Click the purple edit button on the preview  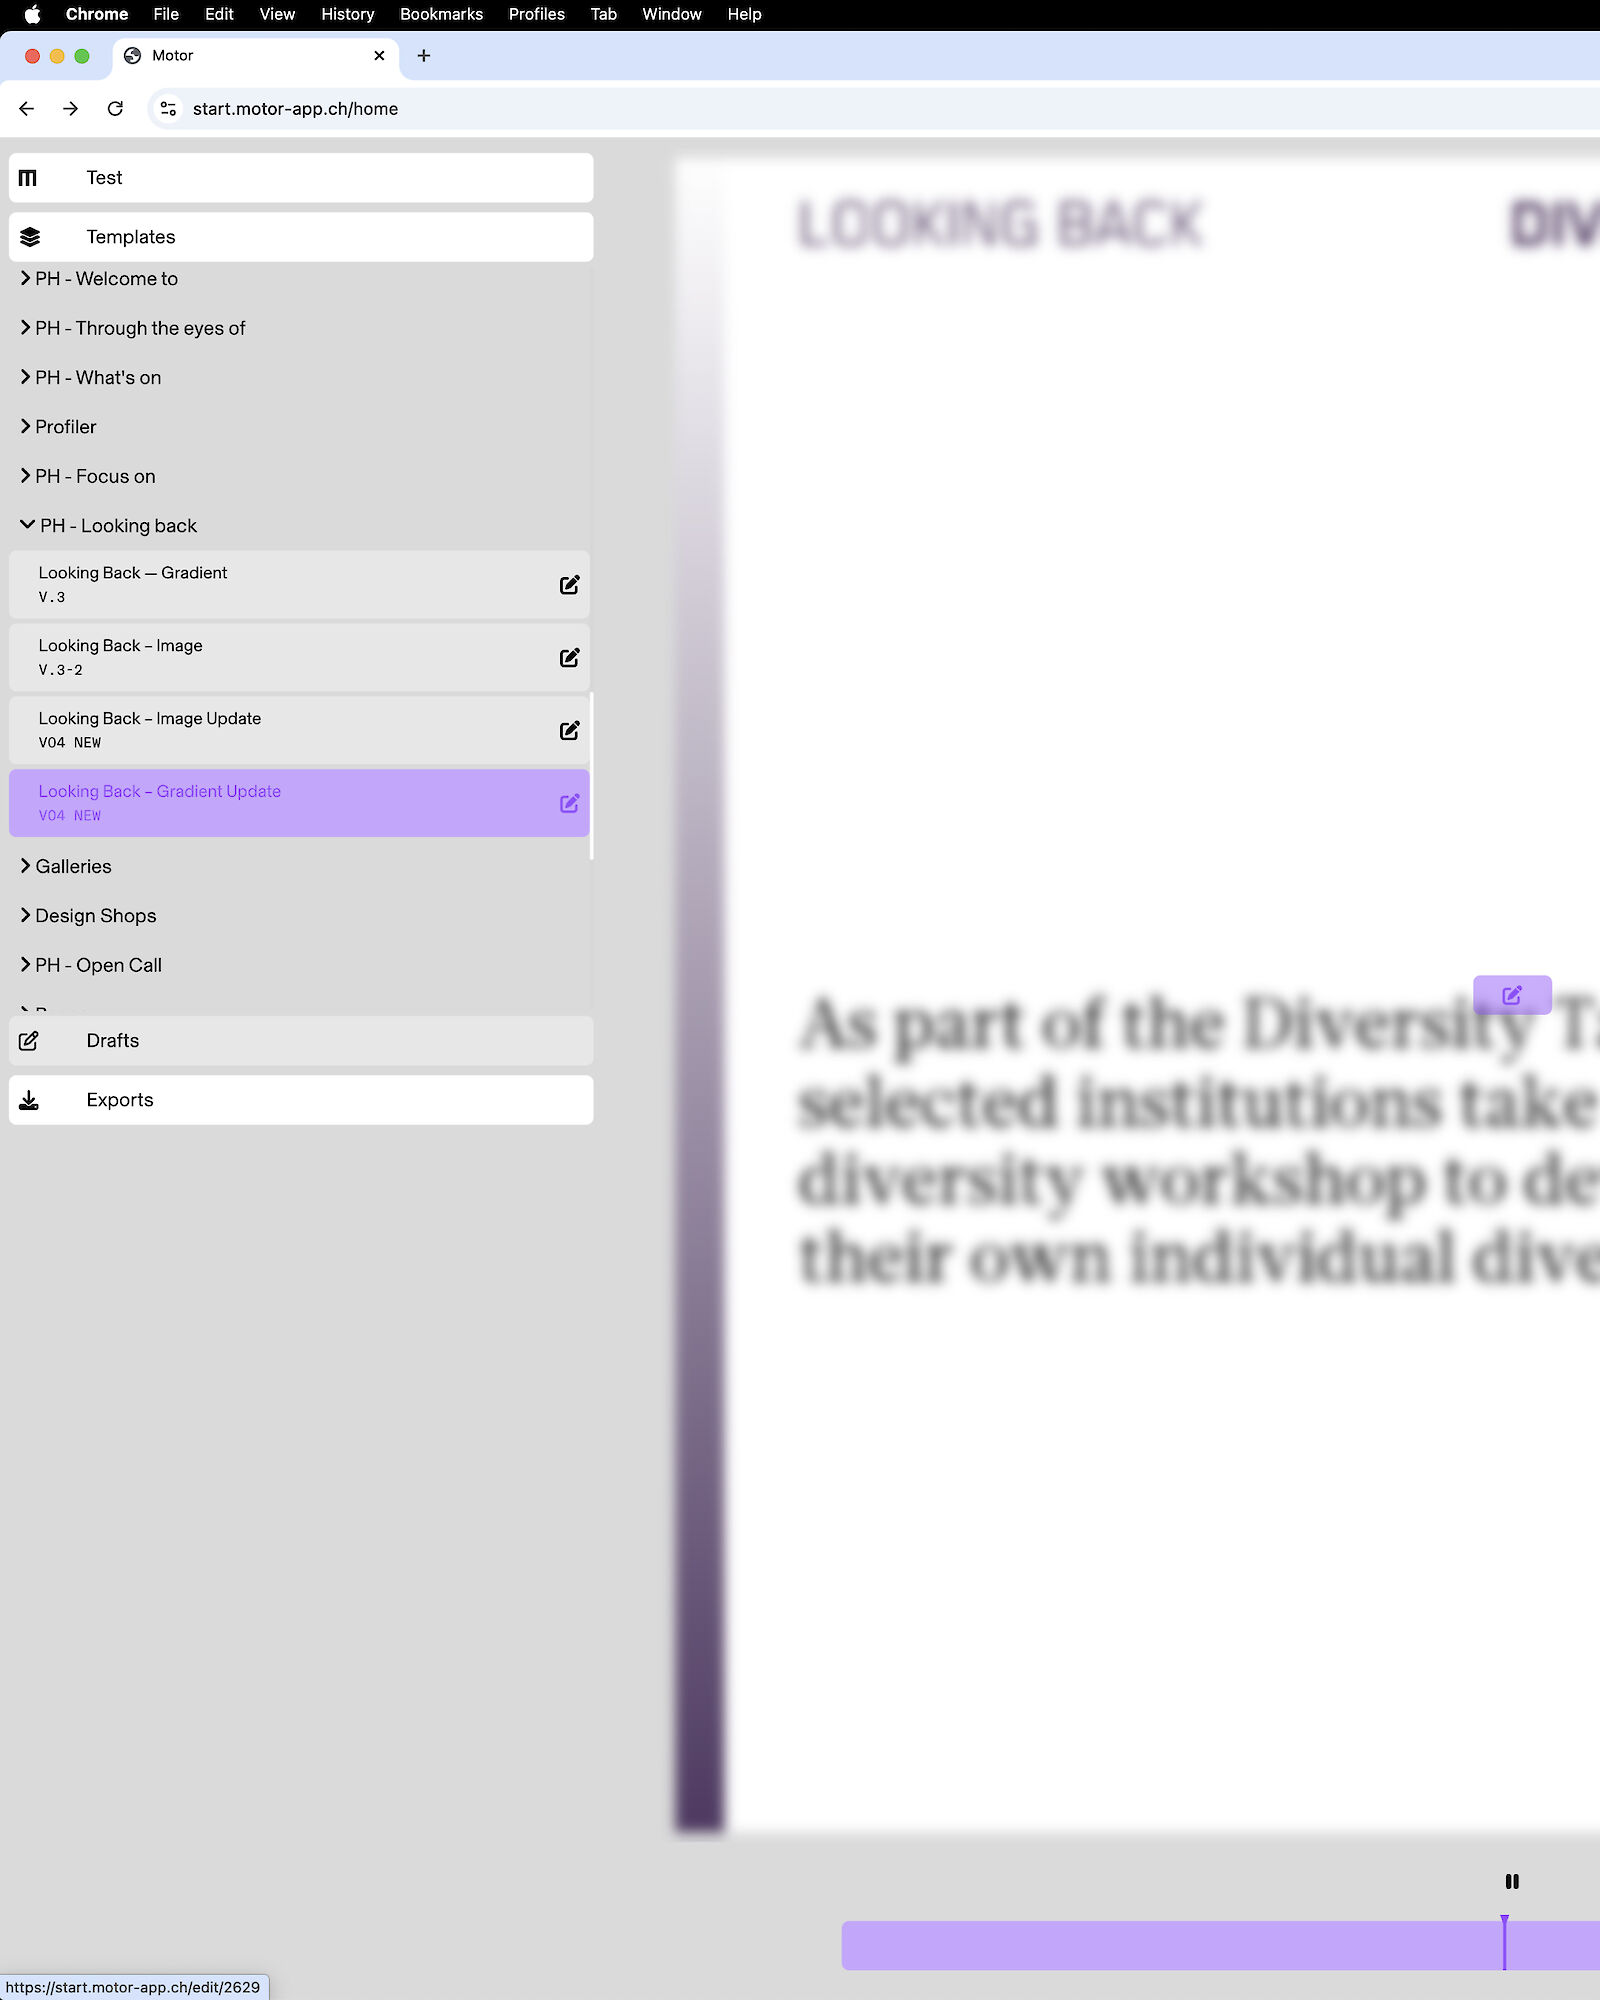click(x=1511, y=995)
